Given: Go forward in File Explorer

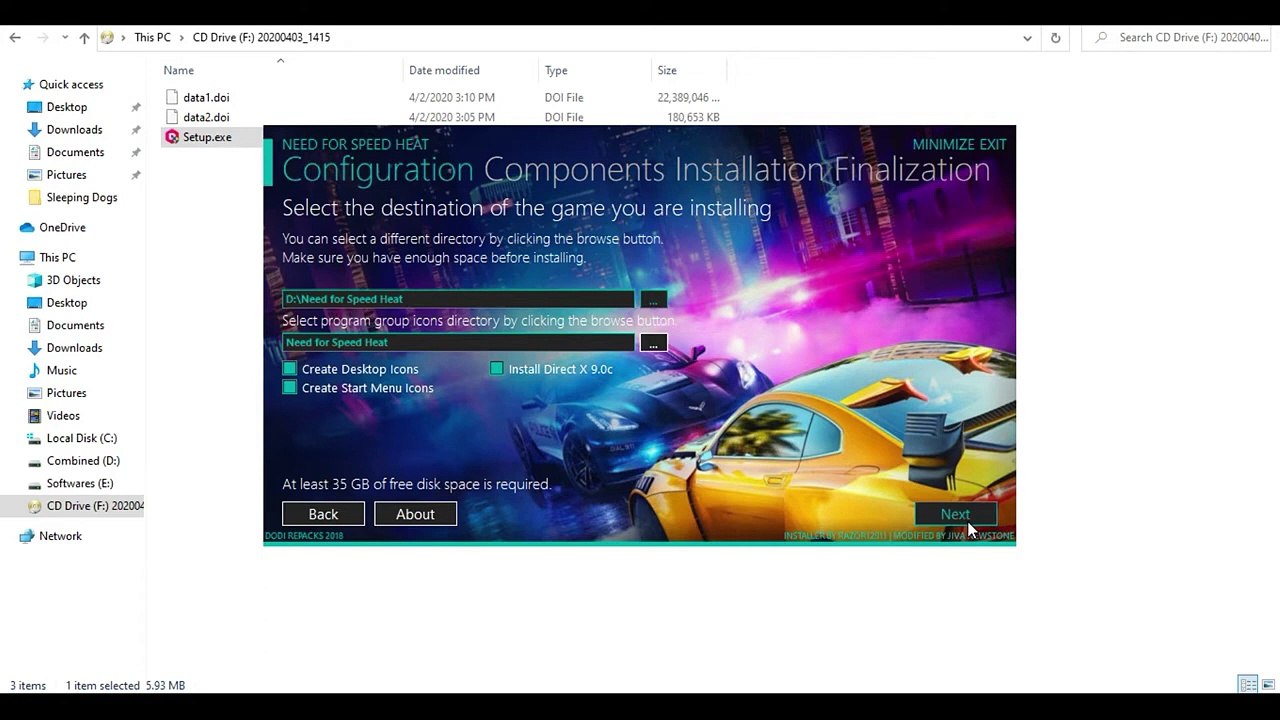Looking at the screenshot, I should [x=42, y=37].
